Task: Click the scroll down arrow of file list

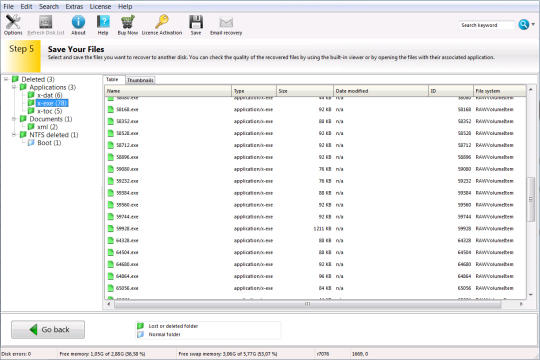Action: (531, 295)
